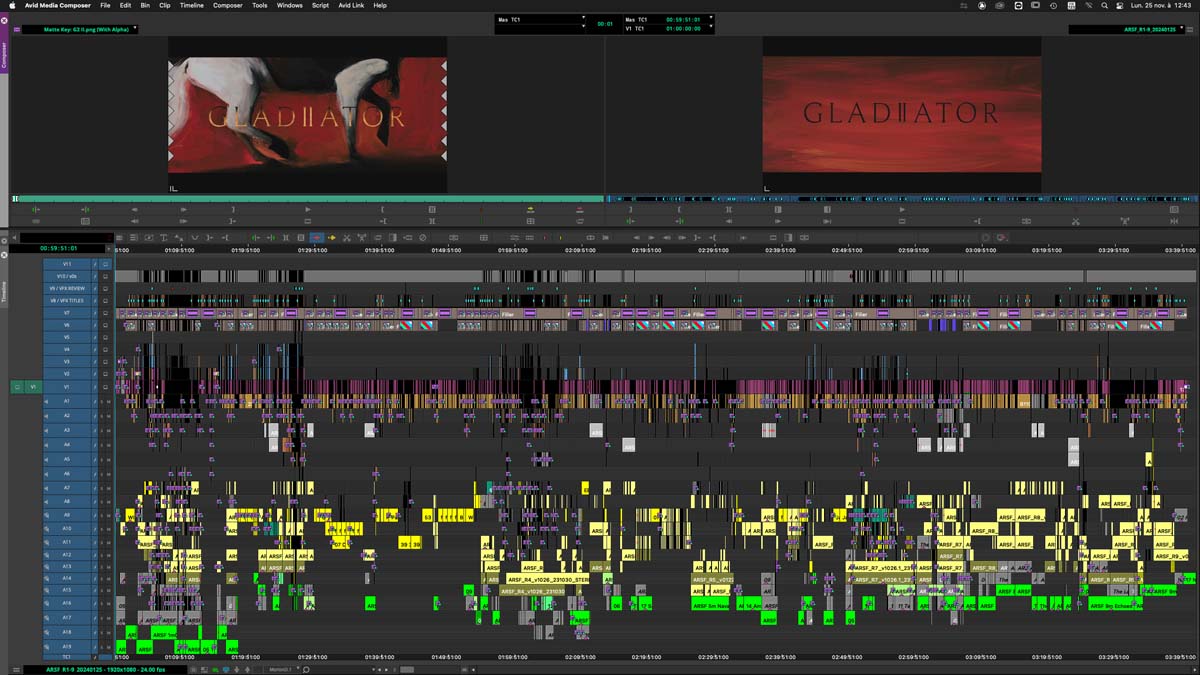Open the Composer menu

pyautogui.click(x=228, y=5)
